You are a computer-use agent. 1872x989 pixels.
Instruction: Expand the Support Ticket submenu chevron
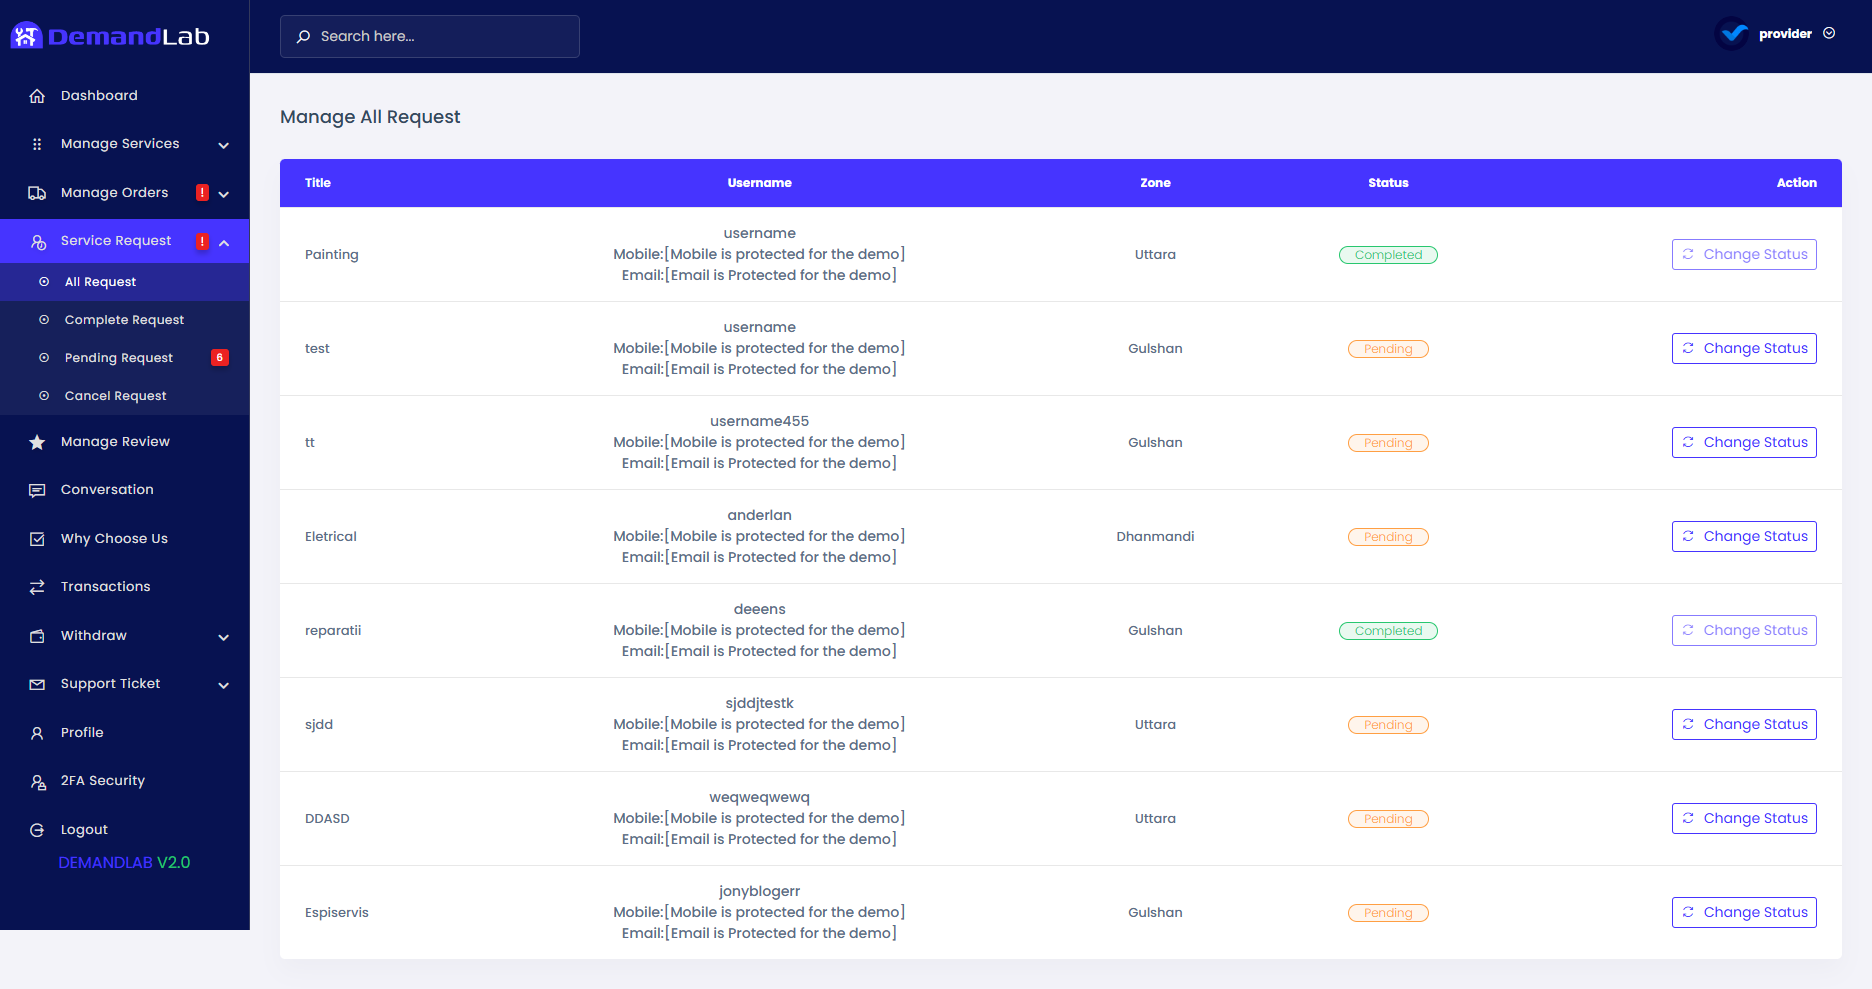coord(223,685)
